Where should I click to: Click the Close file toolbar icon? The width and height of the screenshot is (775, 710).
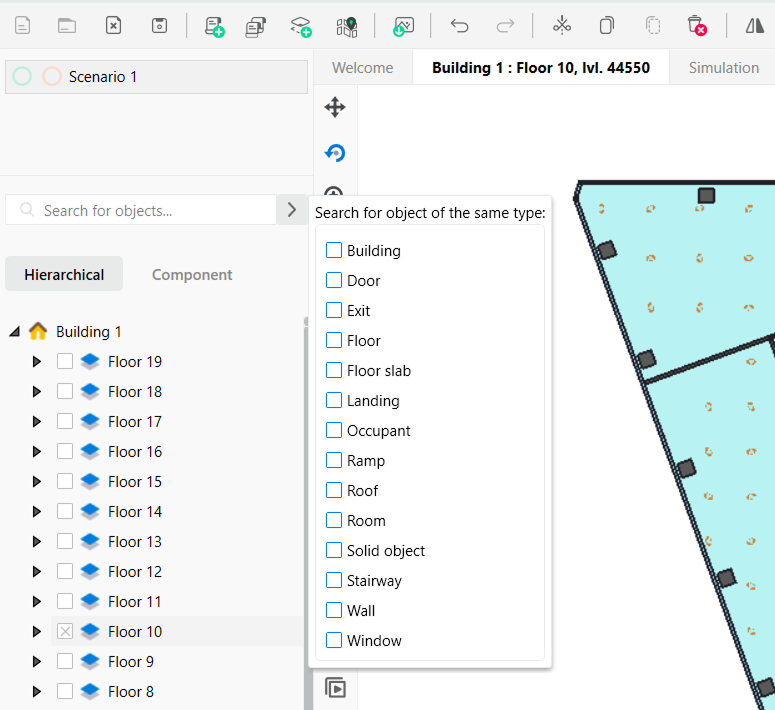[113, 25]
